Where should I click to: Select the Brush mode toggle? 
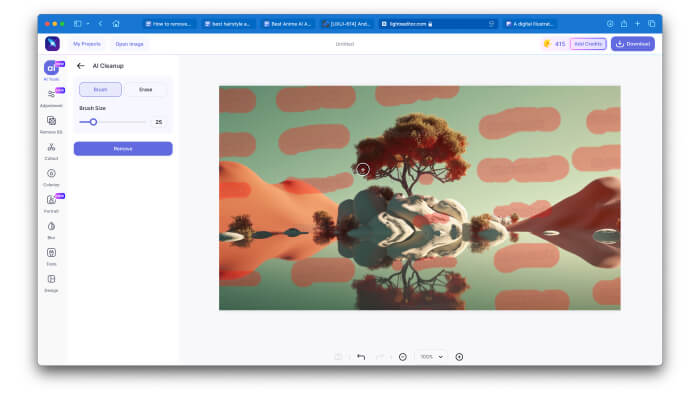tap(100, 89)
